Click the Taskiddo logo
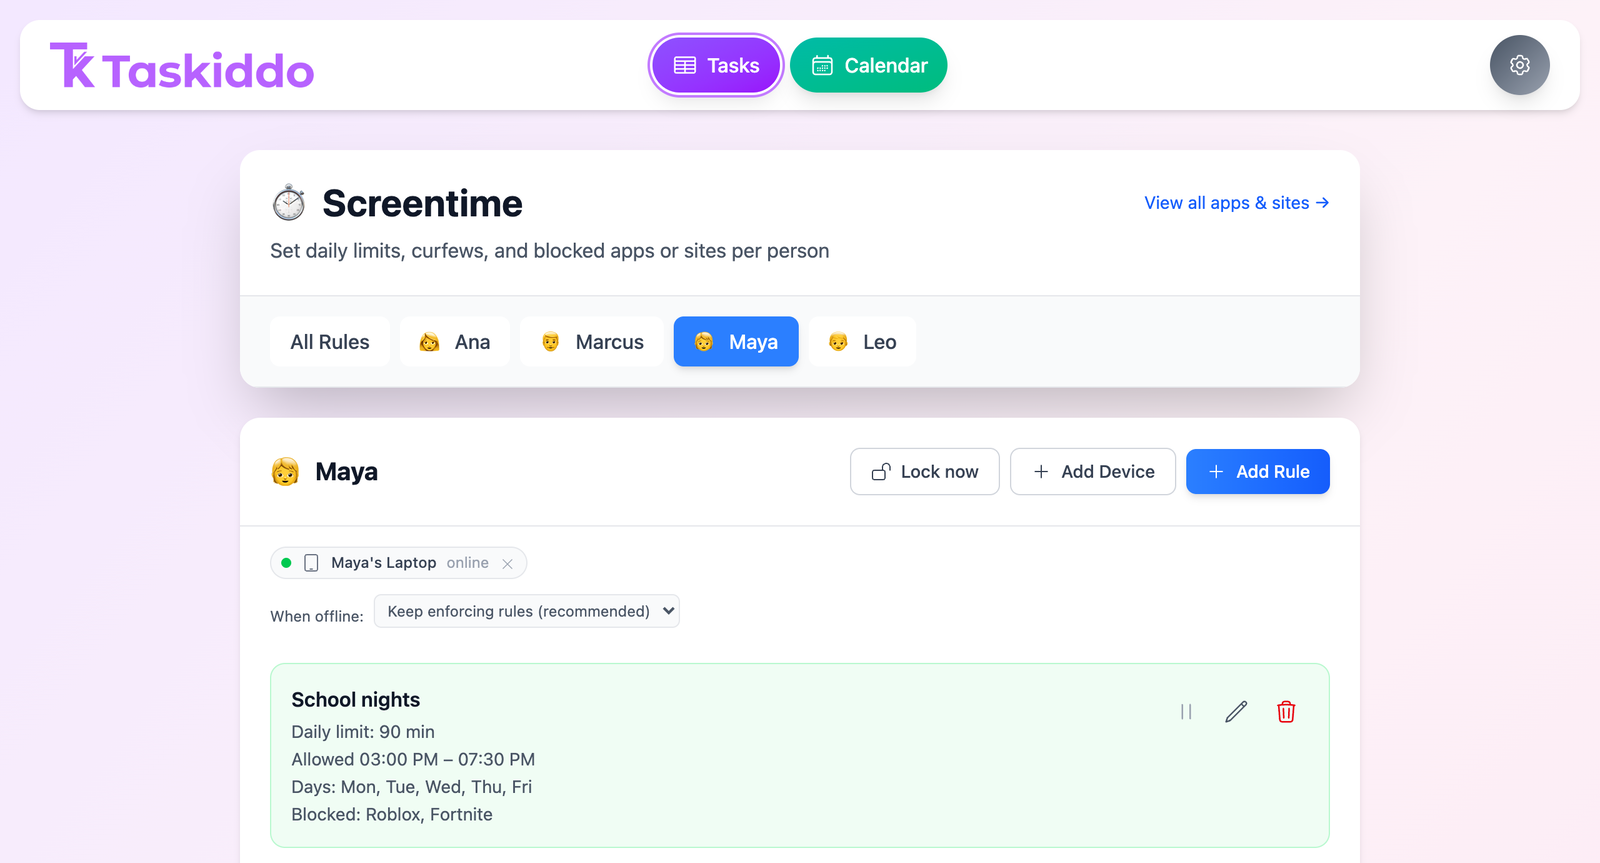 pos(182,66)
